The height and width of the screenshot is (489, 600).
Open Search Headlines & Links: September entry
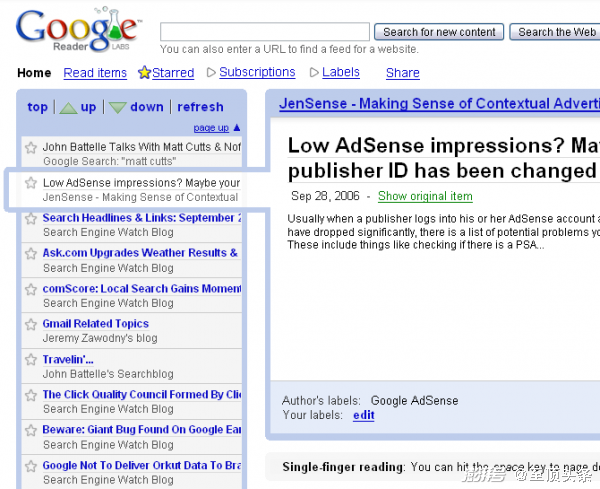[142, 218]
